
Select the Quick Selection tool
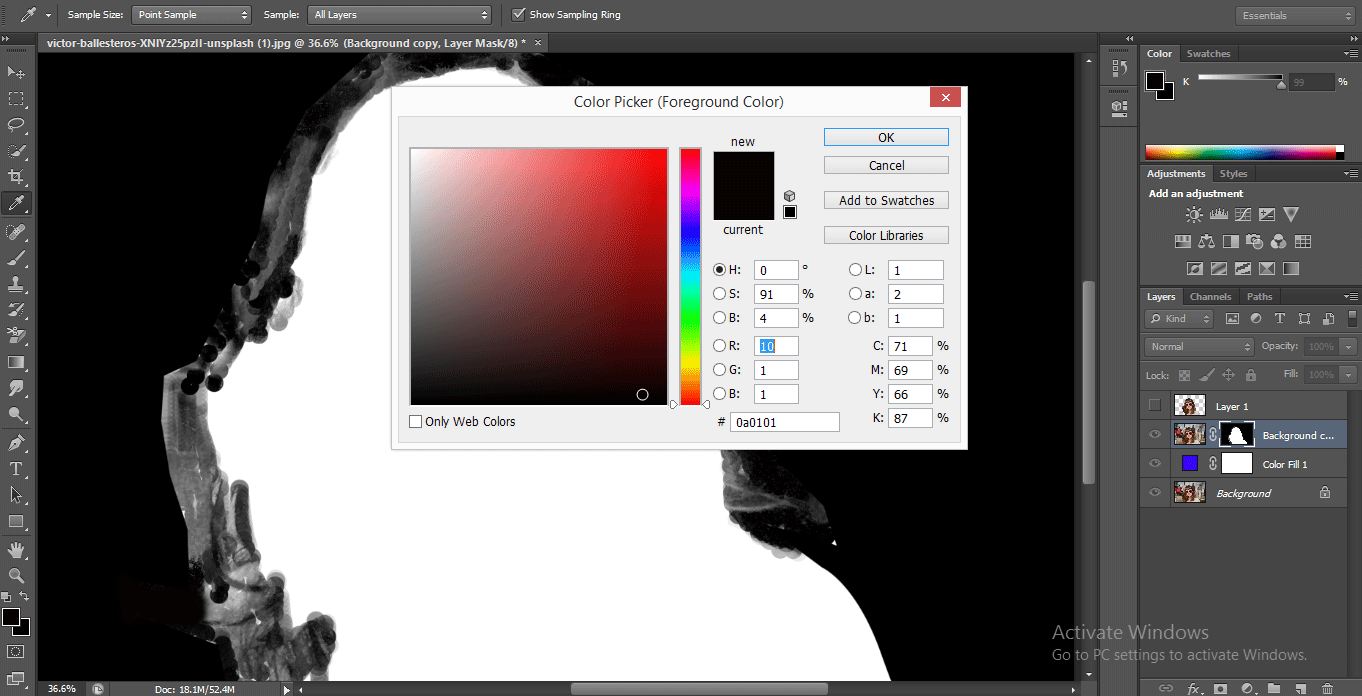click(x=17, y=151)
